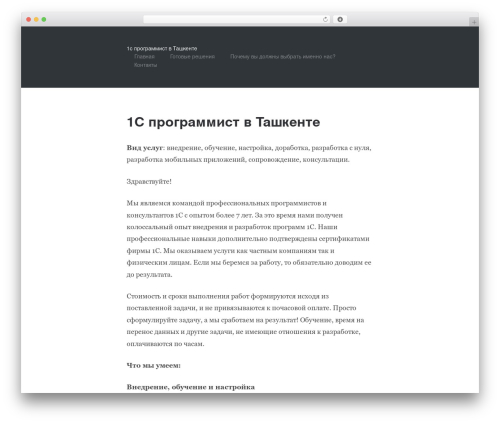Open the Контакты menu item
Viewport: 500px width, 423px height.
146,65
